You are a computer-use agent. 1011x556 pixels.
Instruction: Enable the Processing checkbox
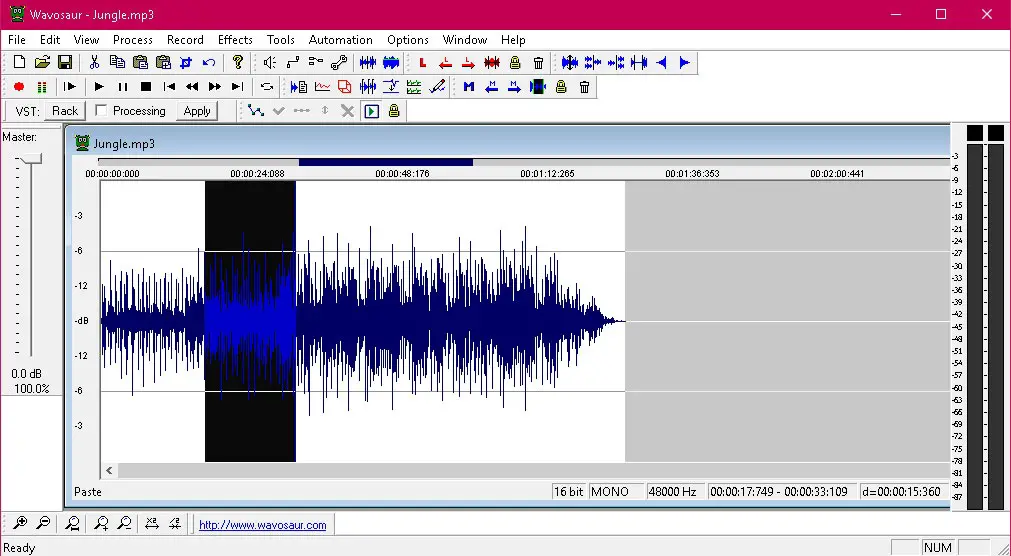101,111
